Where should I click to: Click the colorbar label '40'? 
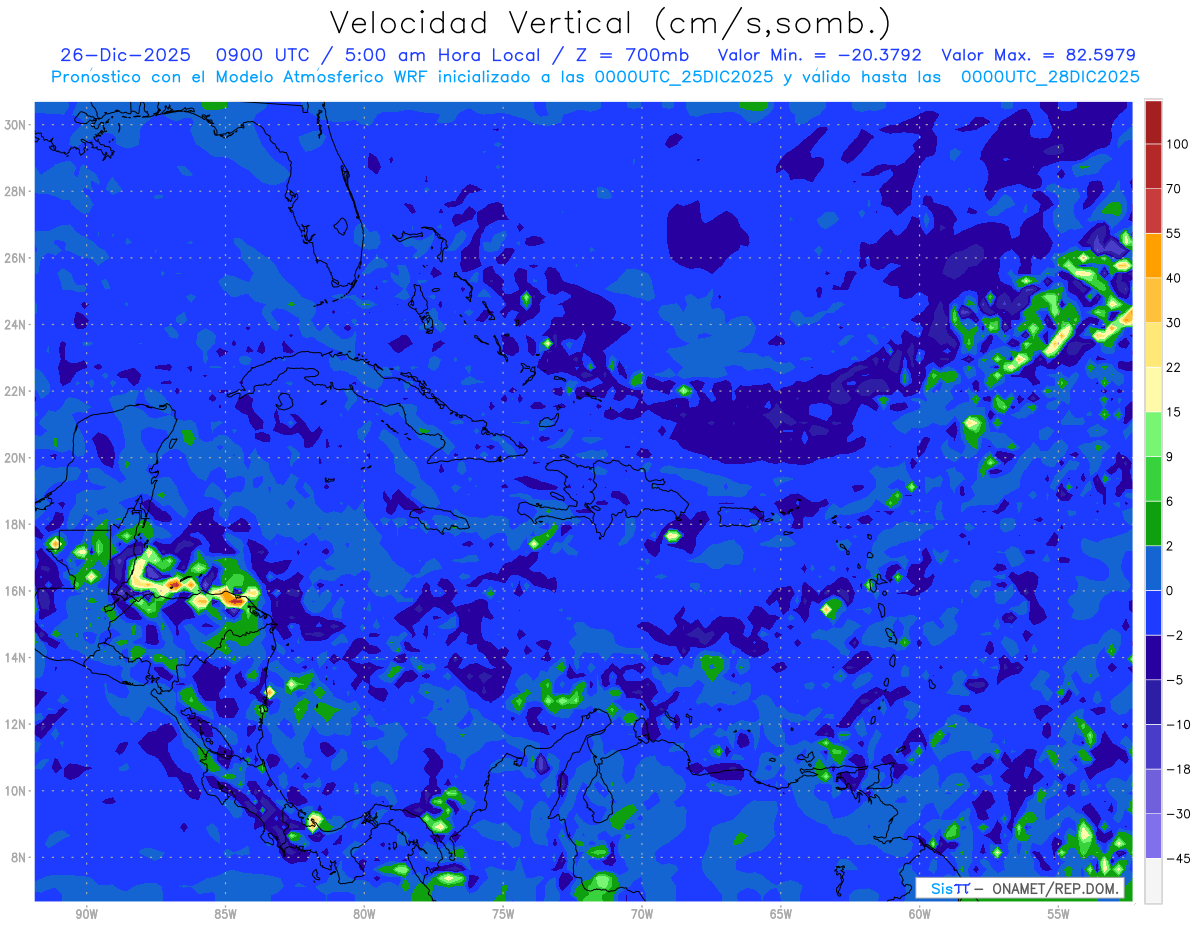[1173, 278]
